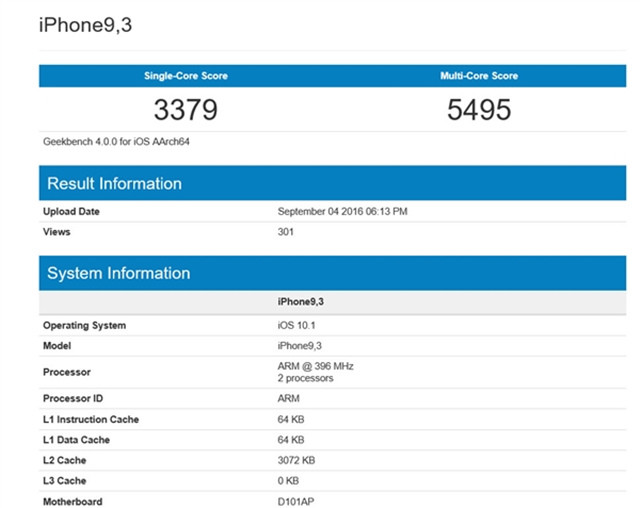Click the iPhone9,3 table column header
Screen dimensions: 640x508
(300, 301)
